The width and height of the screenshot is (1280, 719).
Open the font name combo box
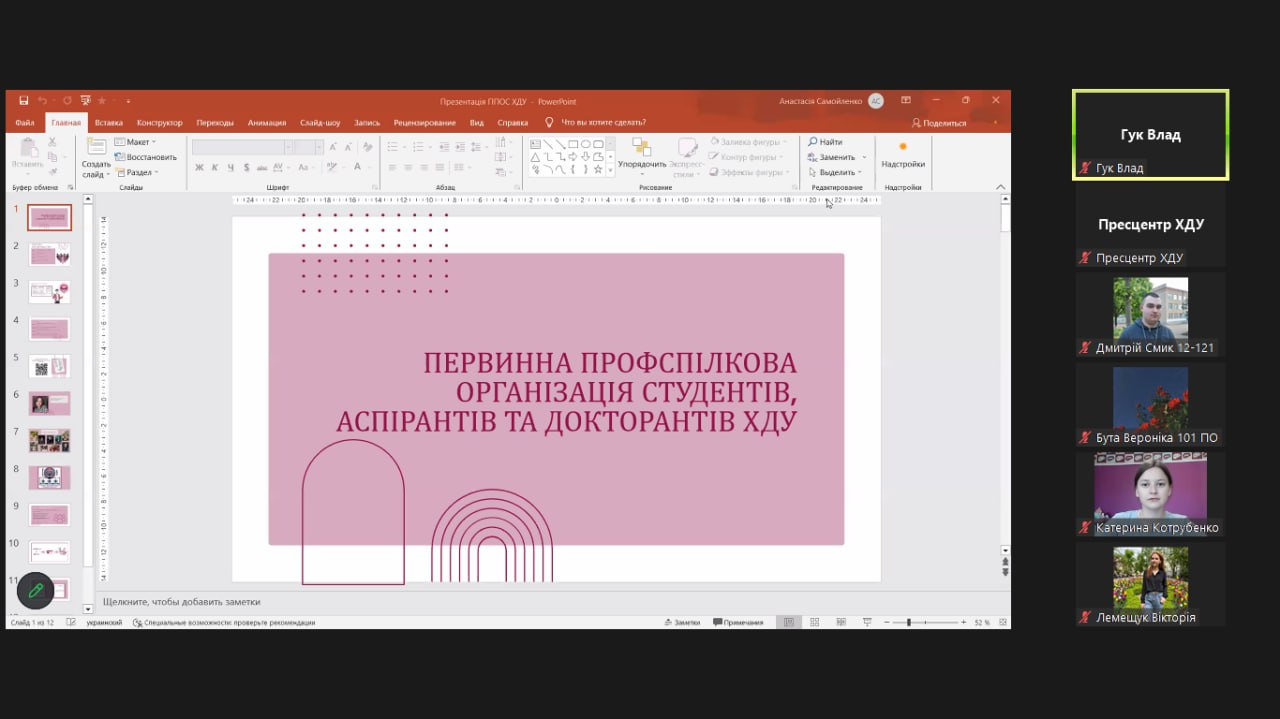coord(242,147)
